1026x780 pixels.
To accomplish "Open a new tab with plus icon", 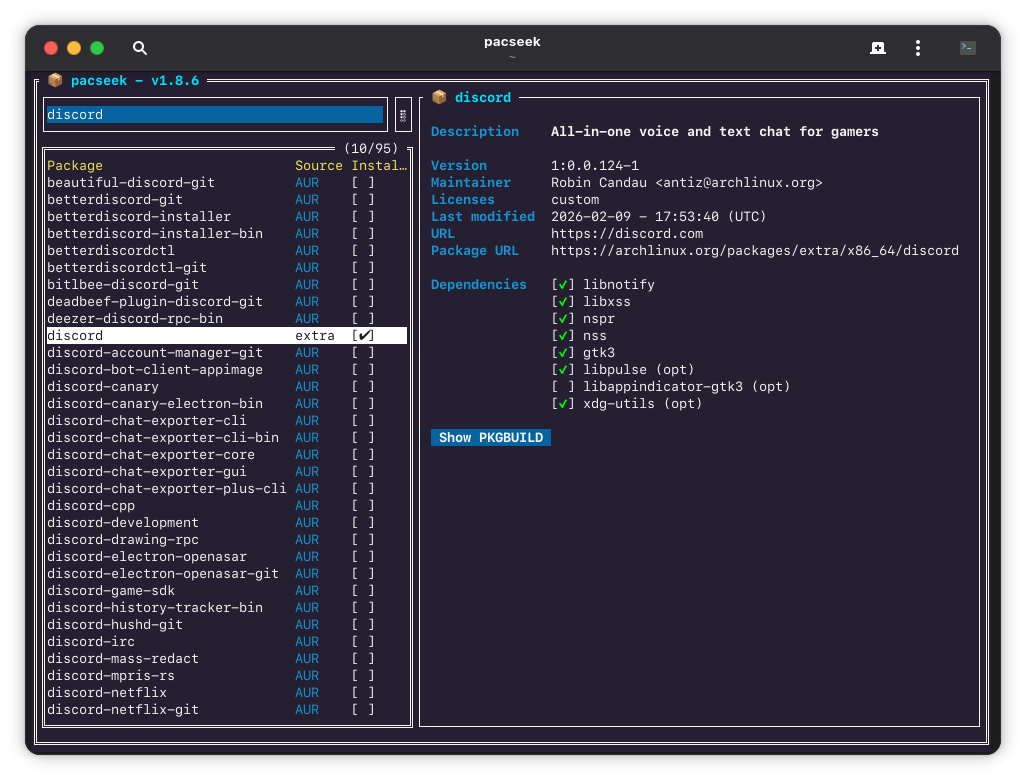I will [877, 48].
